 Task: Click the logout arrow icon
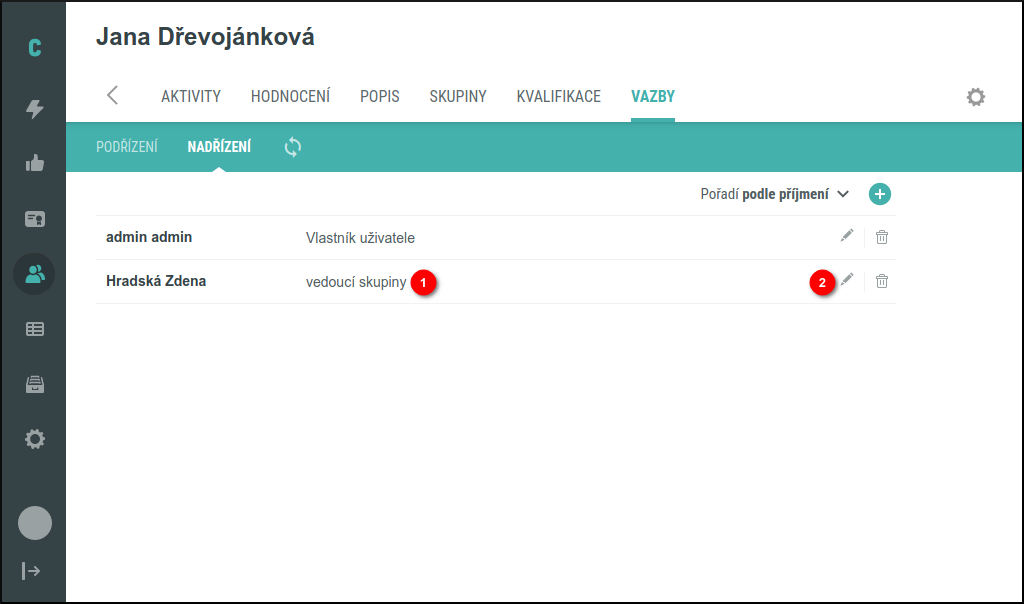click(x=32, y=570)
